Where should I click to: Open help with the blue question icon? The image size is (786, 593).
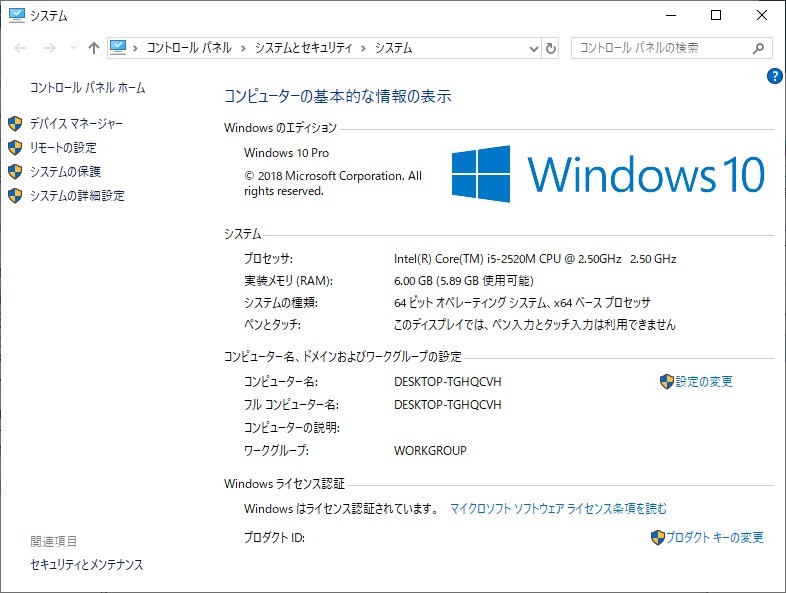774,76
